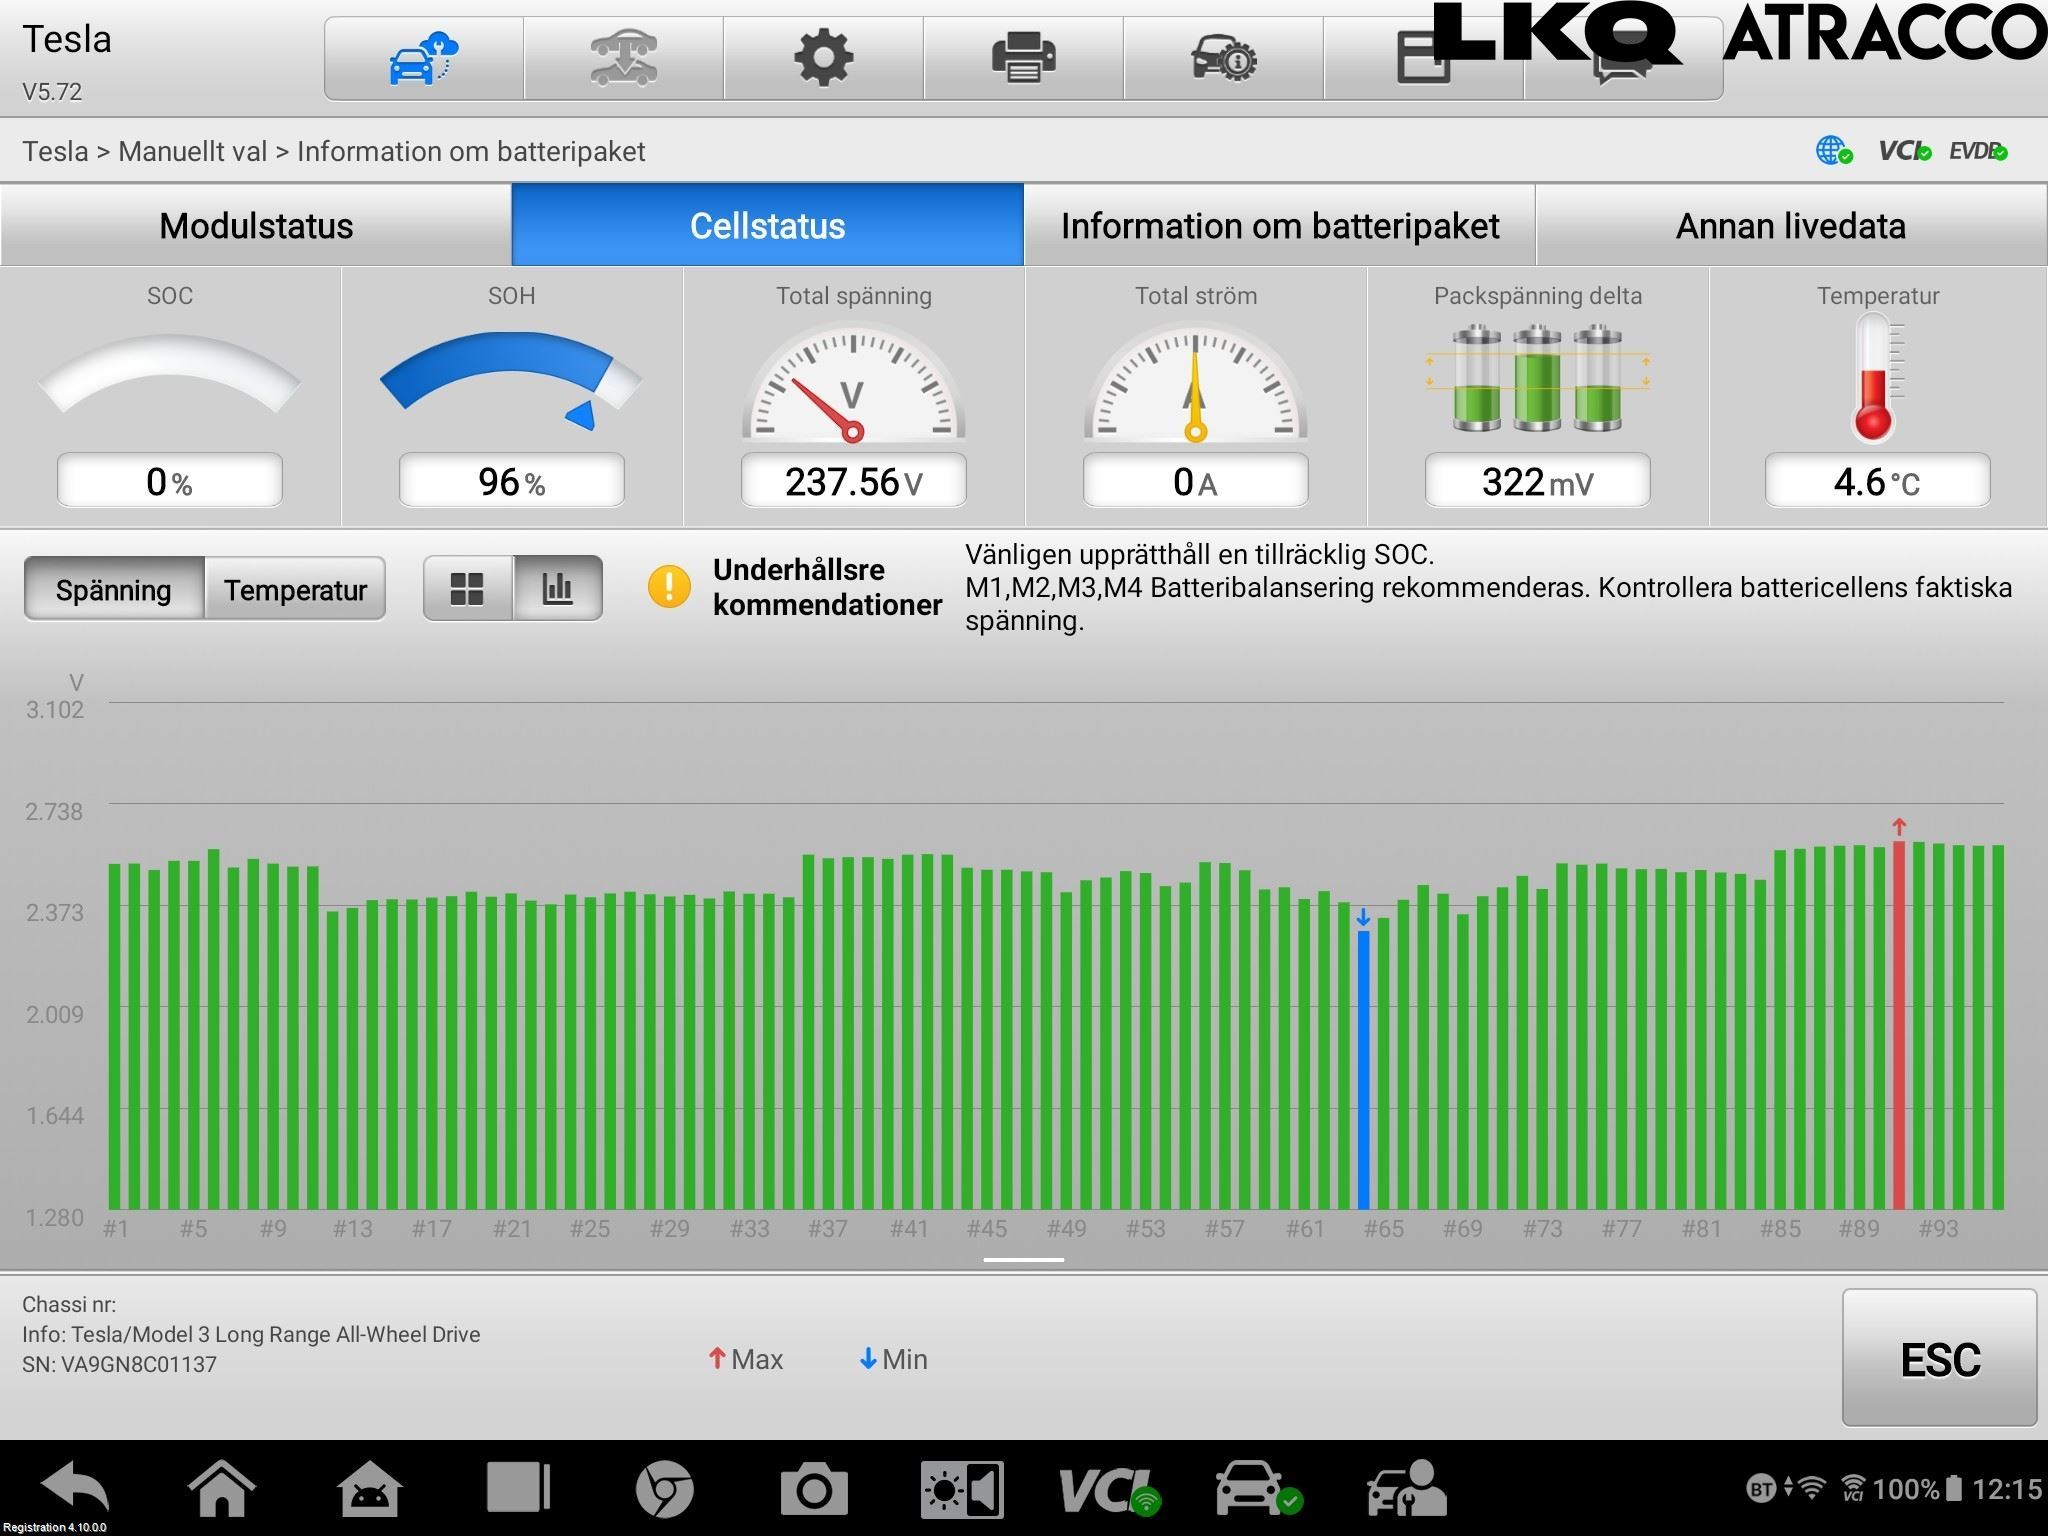Open the vehicle info gear icon

[1223, 58]
